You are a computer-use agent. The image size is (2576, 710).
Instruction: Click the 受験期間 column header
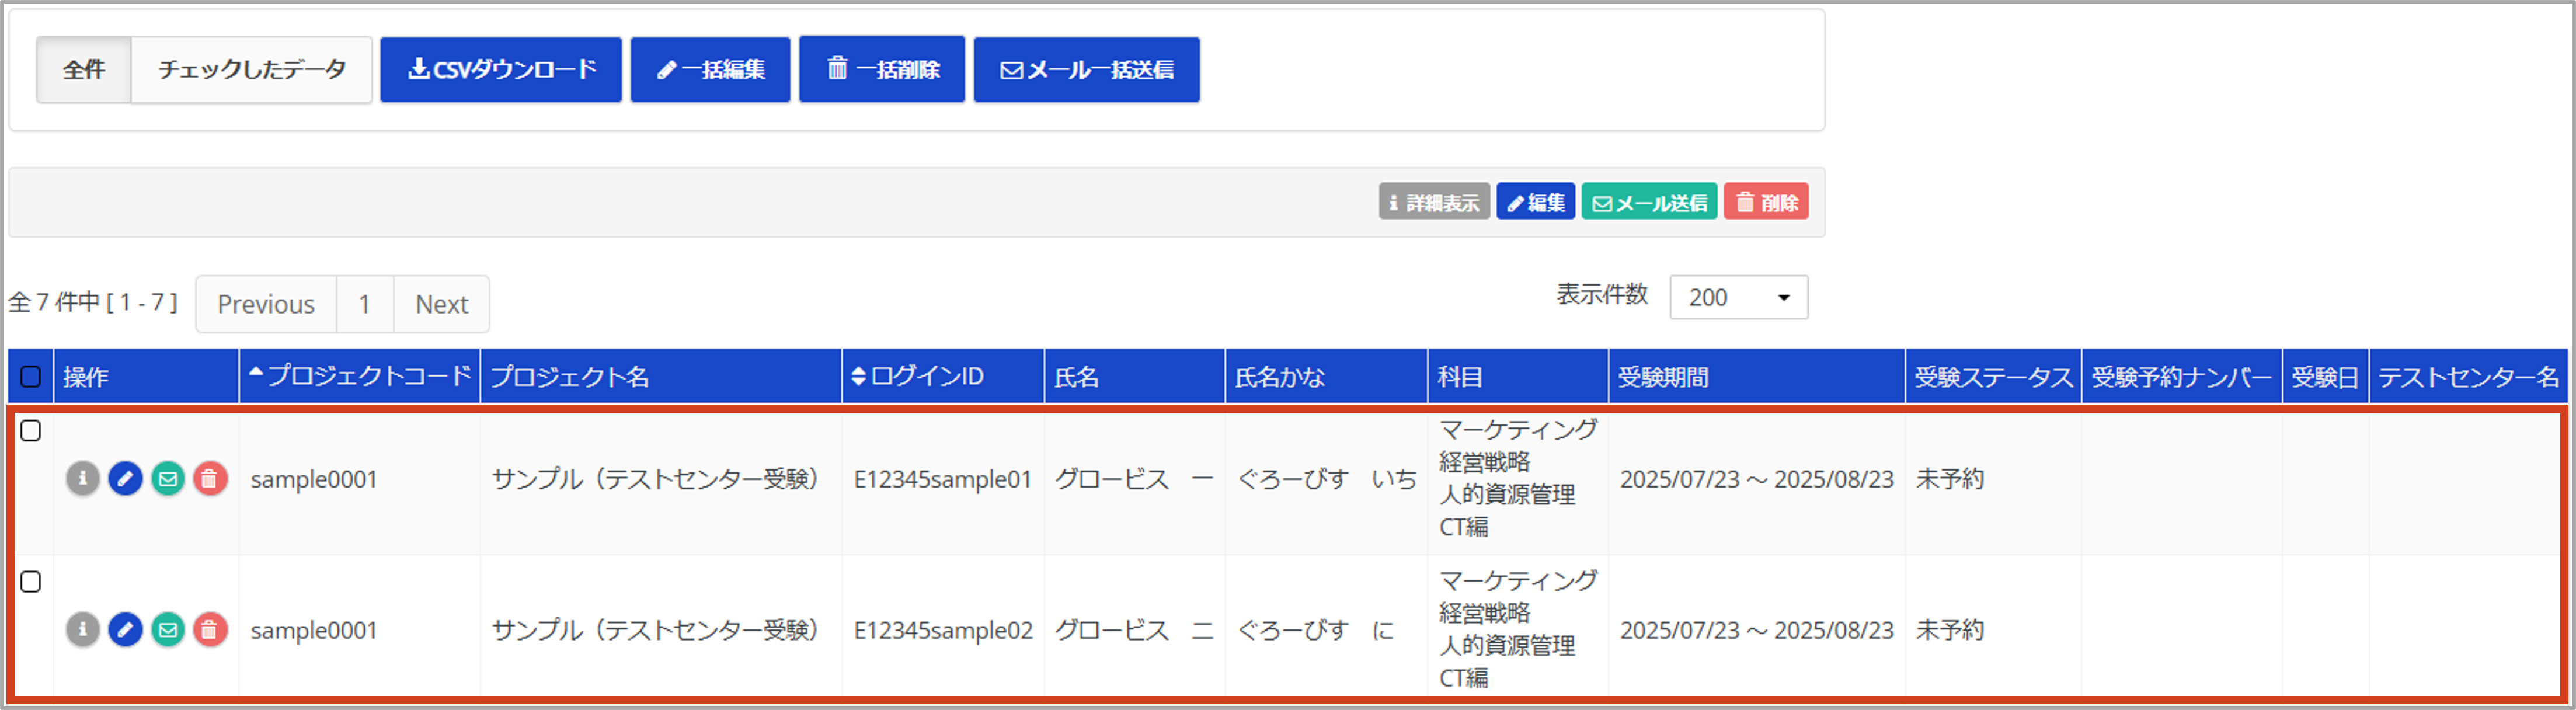pyautogui.click(x=1757, y=376)
